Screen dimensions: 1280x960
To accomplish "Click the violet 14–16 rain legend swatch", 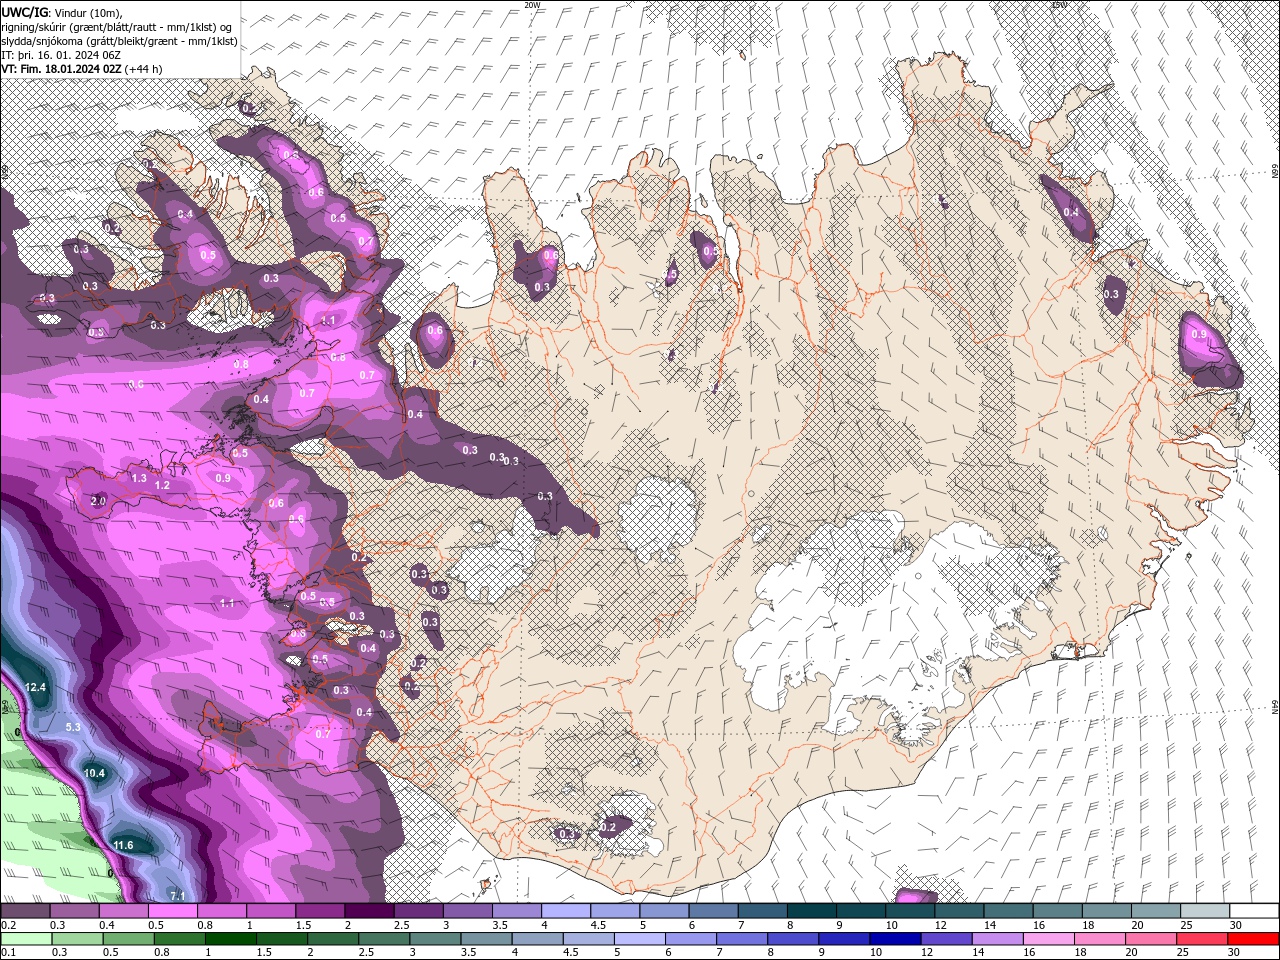I will [998, 939].
